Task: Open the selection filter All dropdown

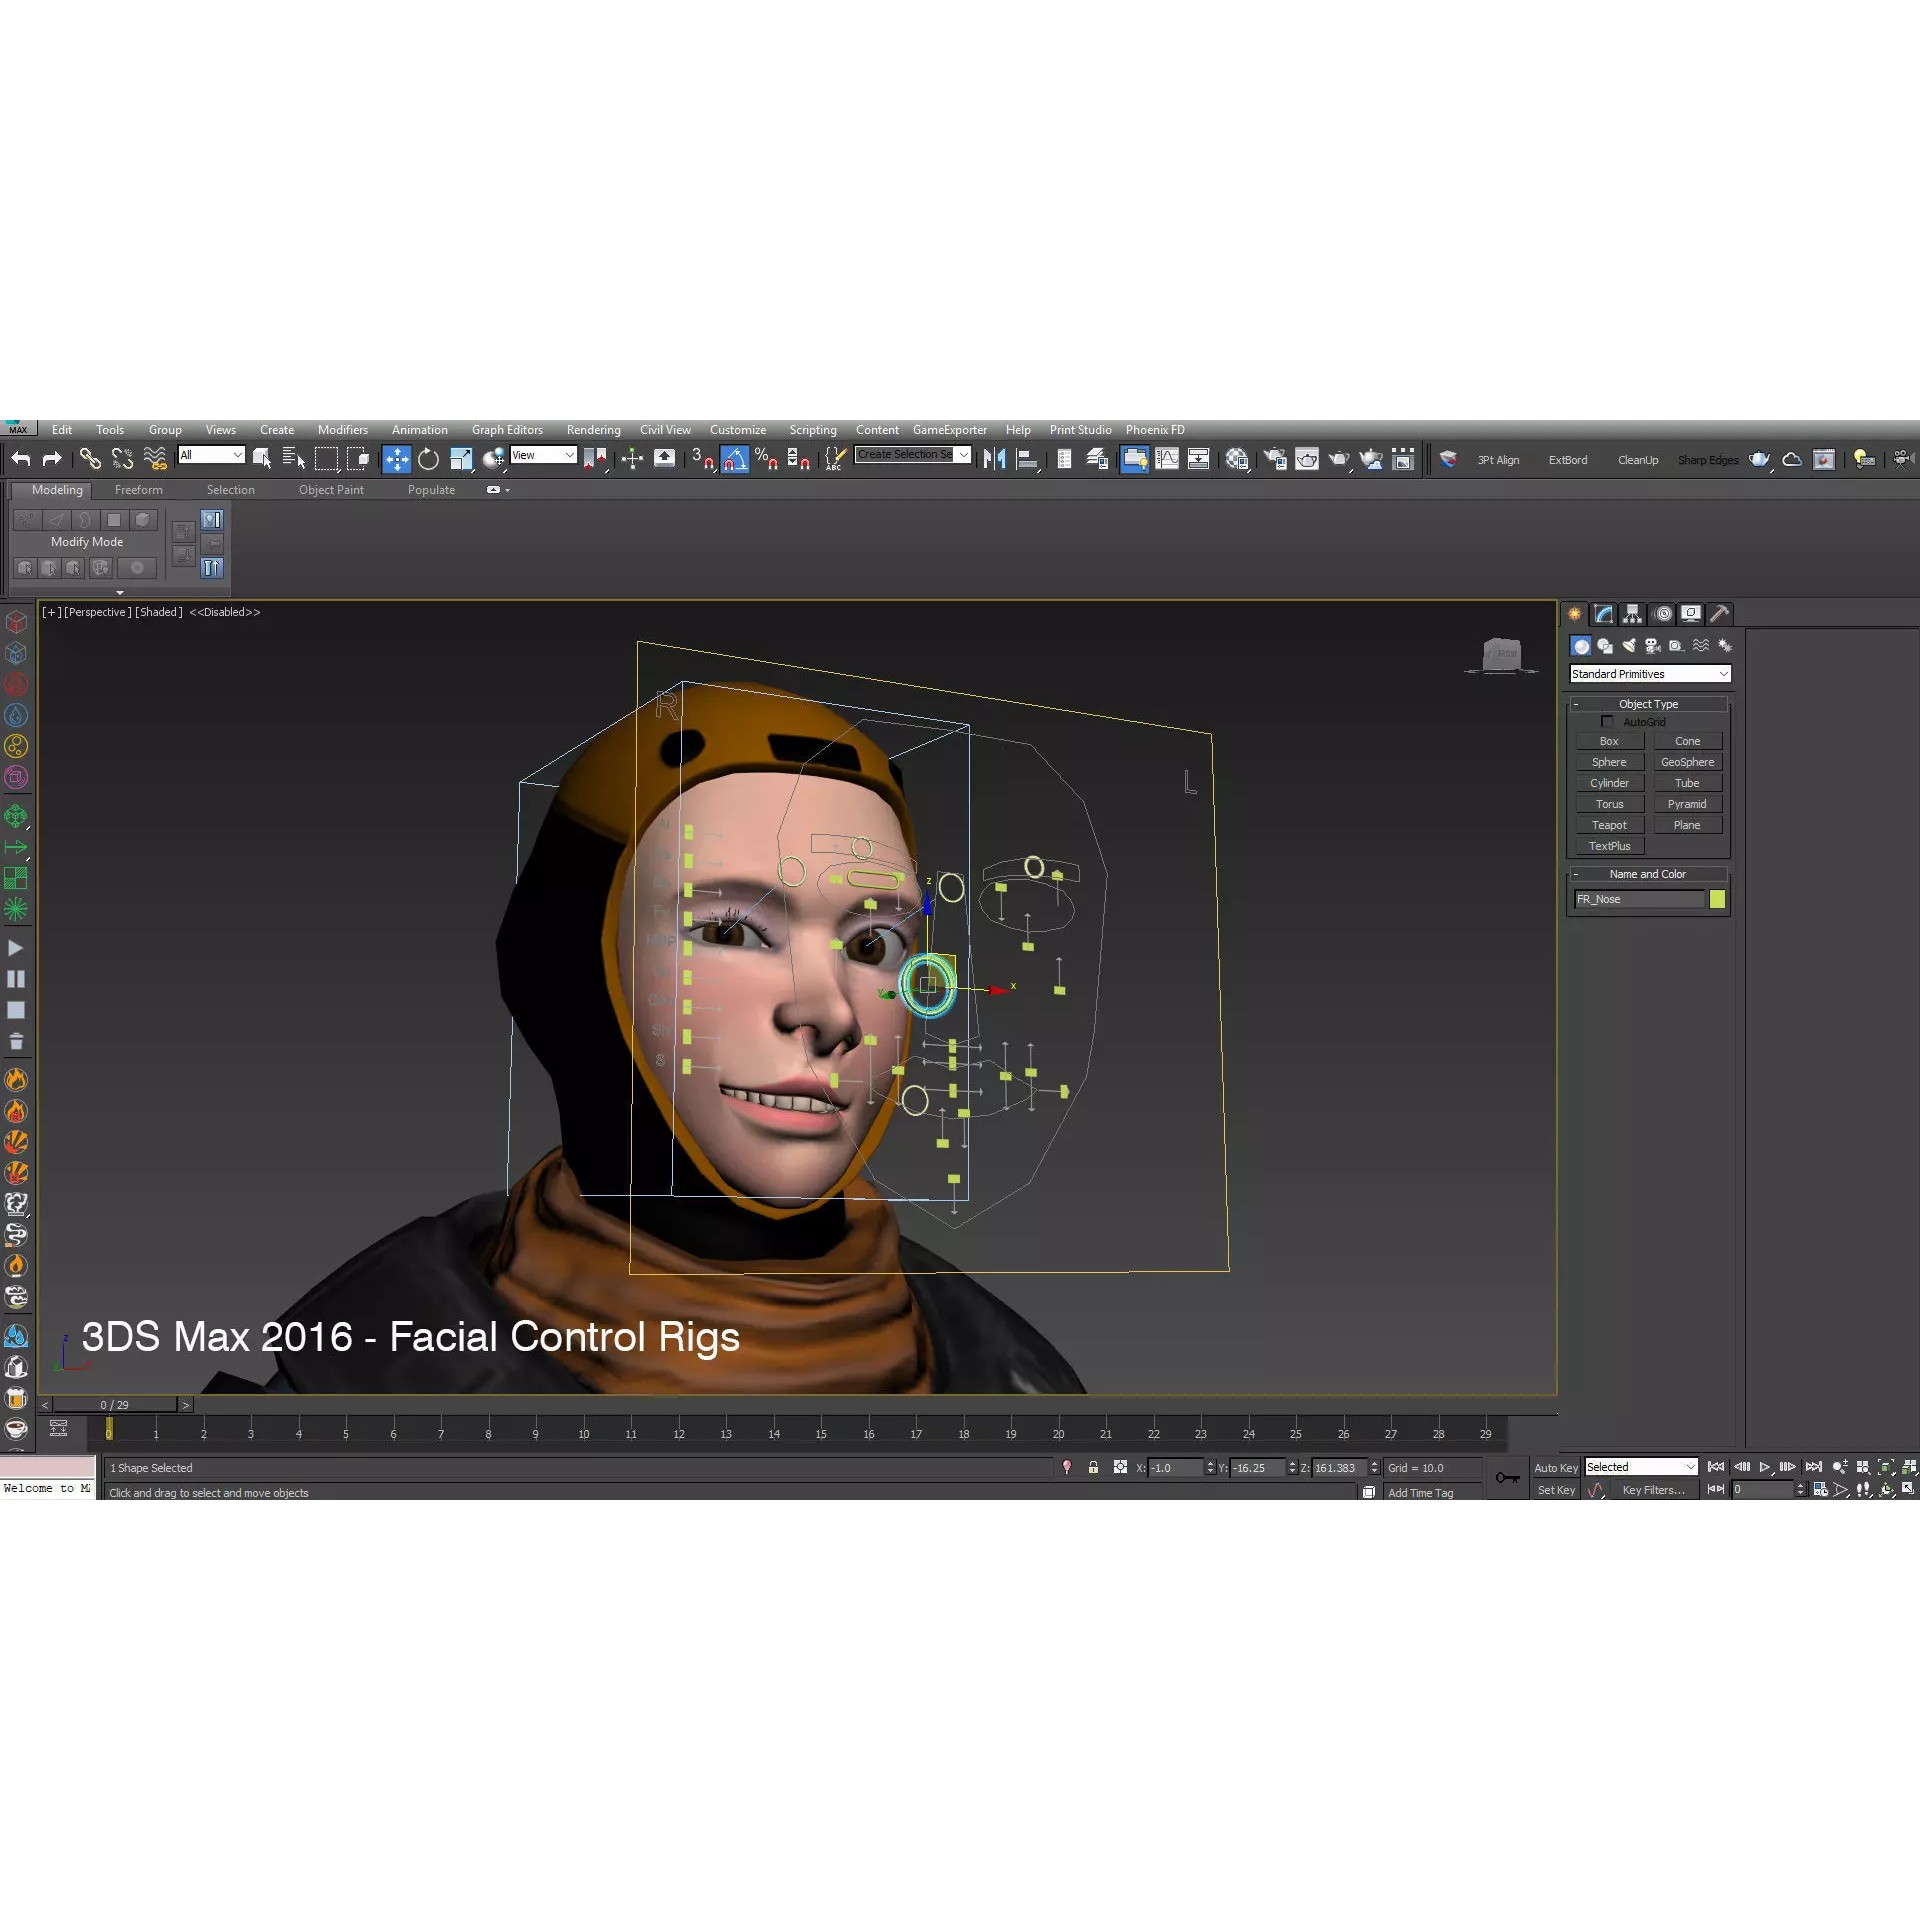Action: point(211,455)
